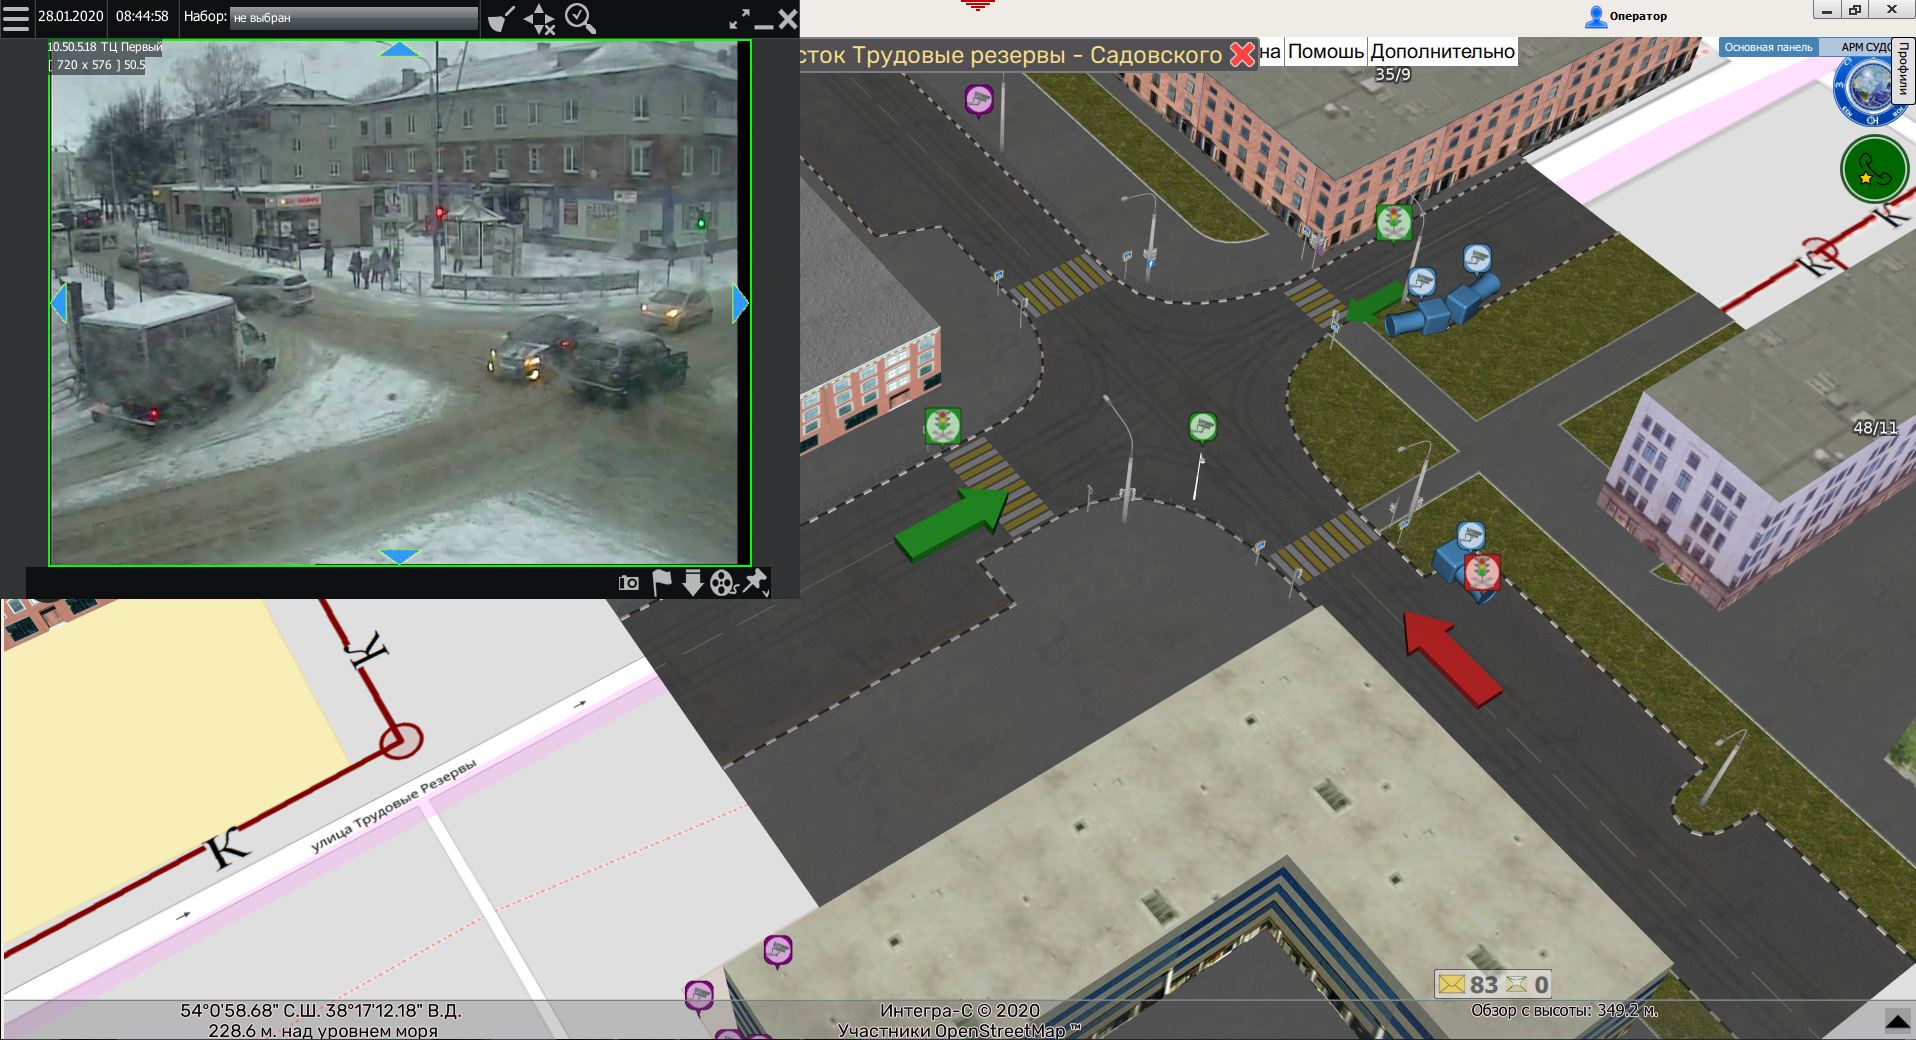Click the green phone call button
Screen dimensions: 1916x1040
(1874, 170)
